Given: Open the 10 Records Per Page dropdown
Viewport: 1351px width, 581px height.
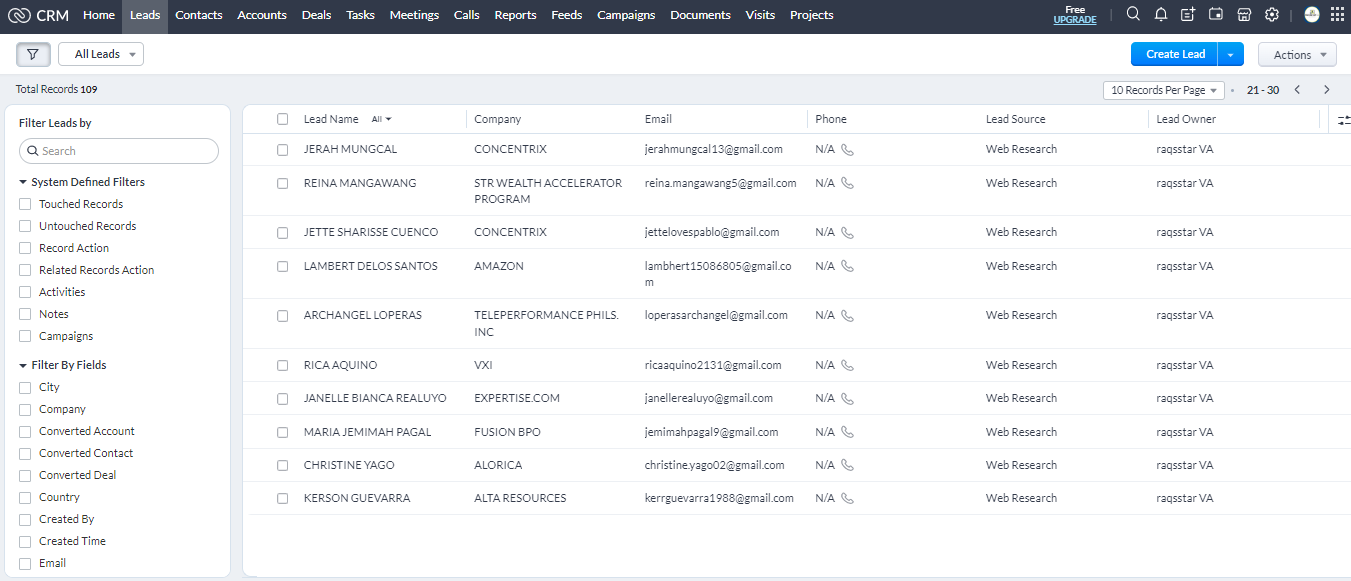Looking at the screenshot, I should (x=1164, y=90).
